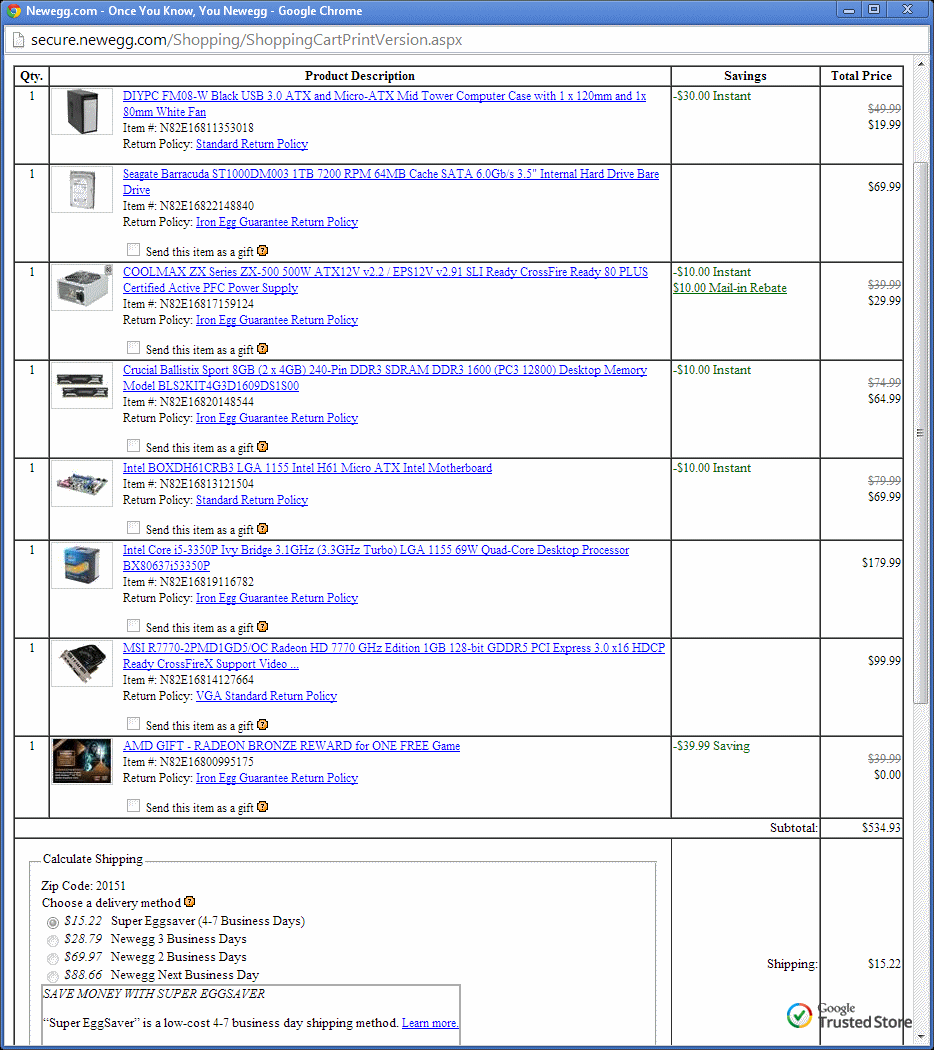
Task: Click the DIYPC computer case thumbnail
Action: 82,112
